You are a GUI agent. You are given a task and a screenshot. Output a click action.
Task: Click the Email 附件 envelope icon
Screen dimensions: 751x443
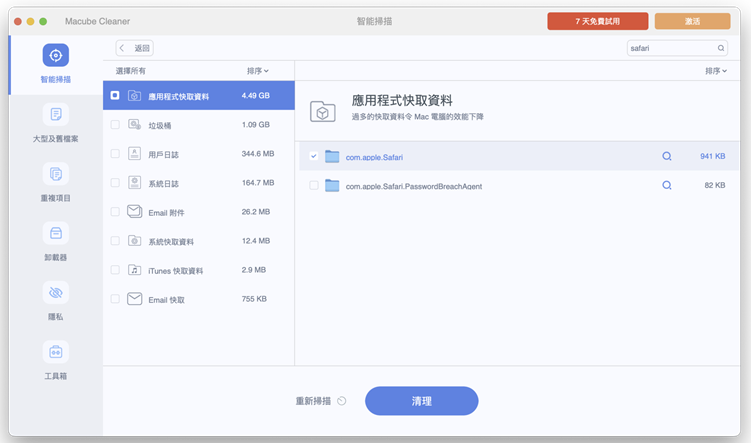(x=134, y=212)
